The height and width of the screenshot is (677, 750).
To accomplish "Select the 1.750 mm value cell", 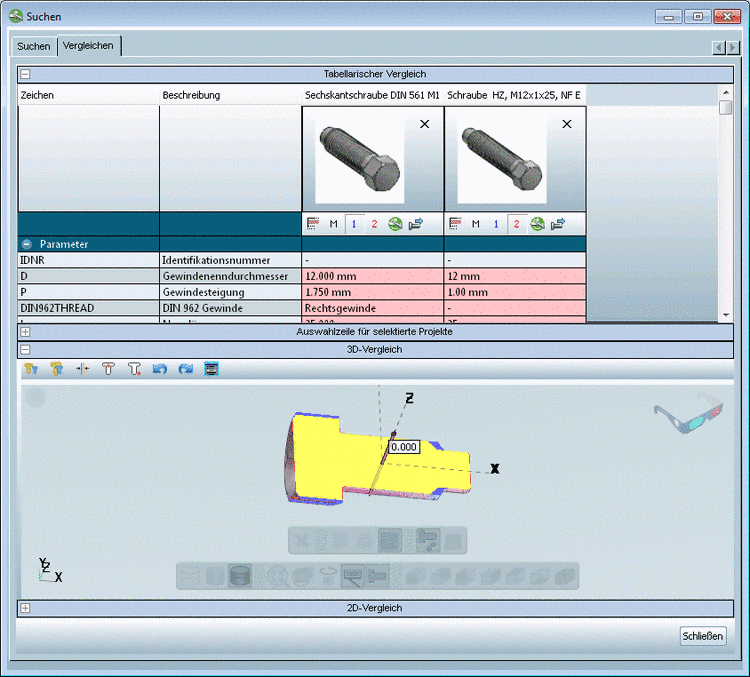I will (373, 292).
